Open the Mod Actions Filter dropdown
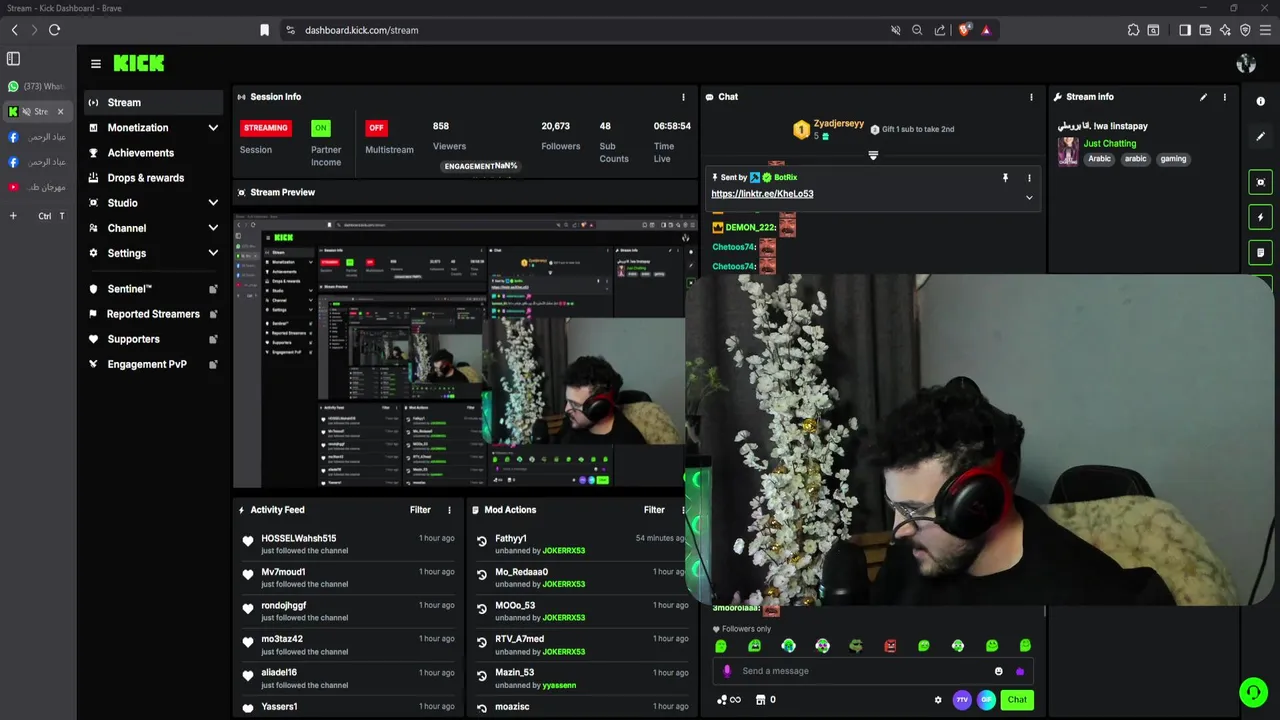The height and width of the screenshot is (720, 1280). pos(654,510)
